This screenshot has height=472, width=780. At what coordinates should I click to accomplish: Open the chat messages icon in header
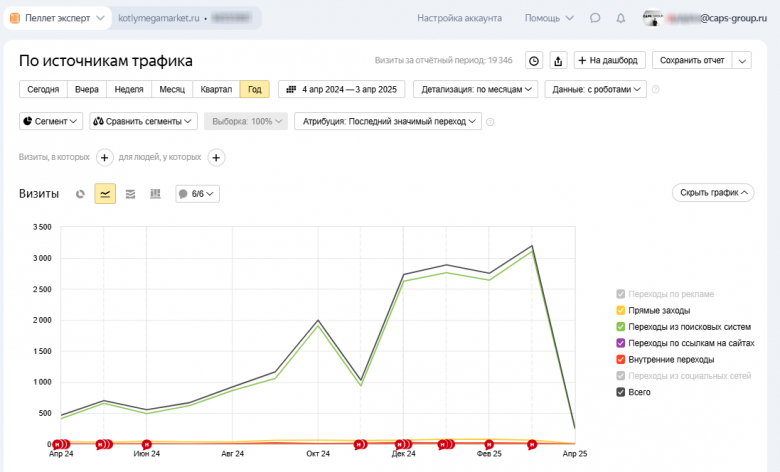595,18
